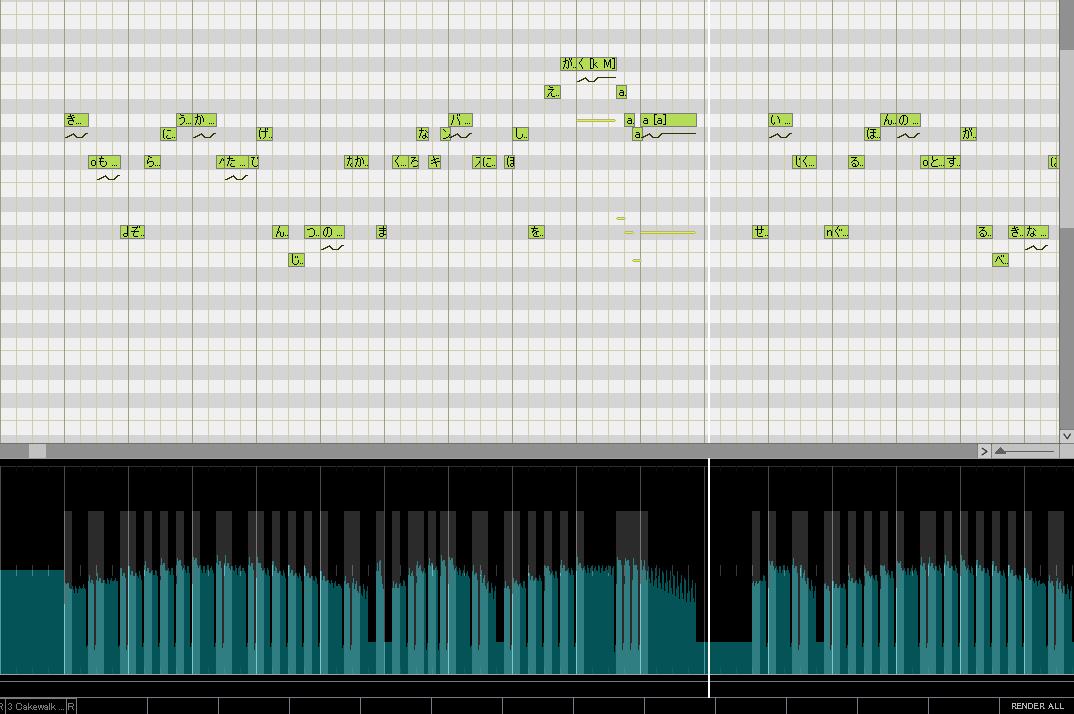The height and width of the screenshot is (714, 1074).
Task: Select the 'じ..' note
Action: pos(296,260)
